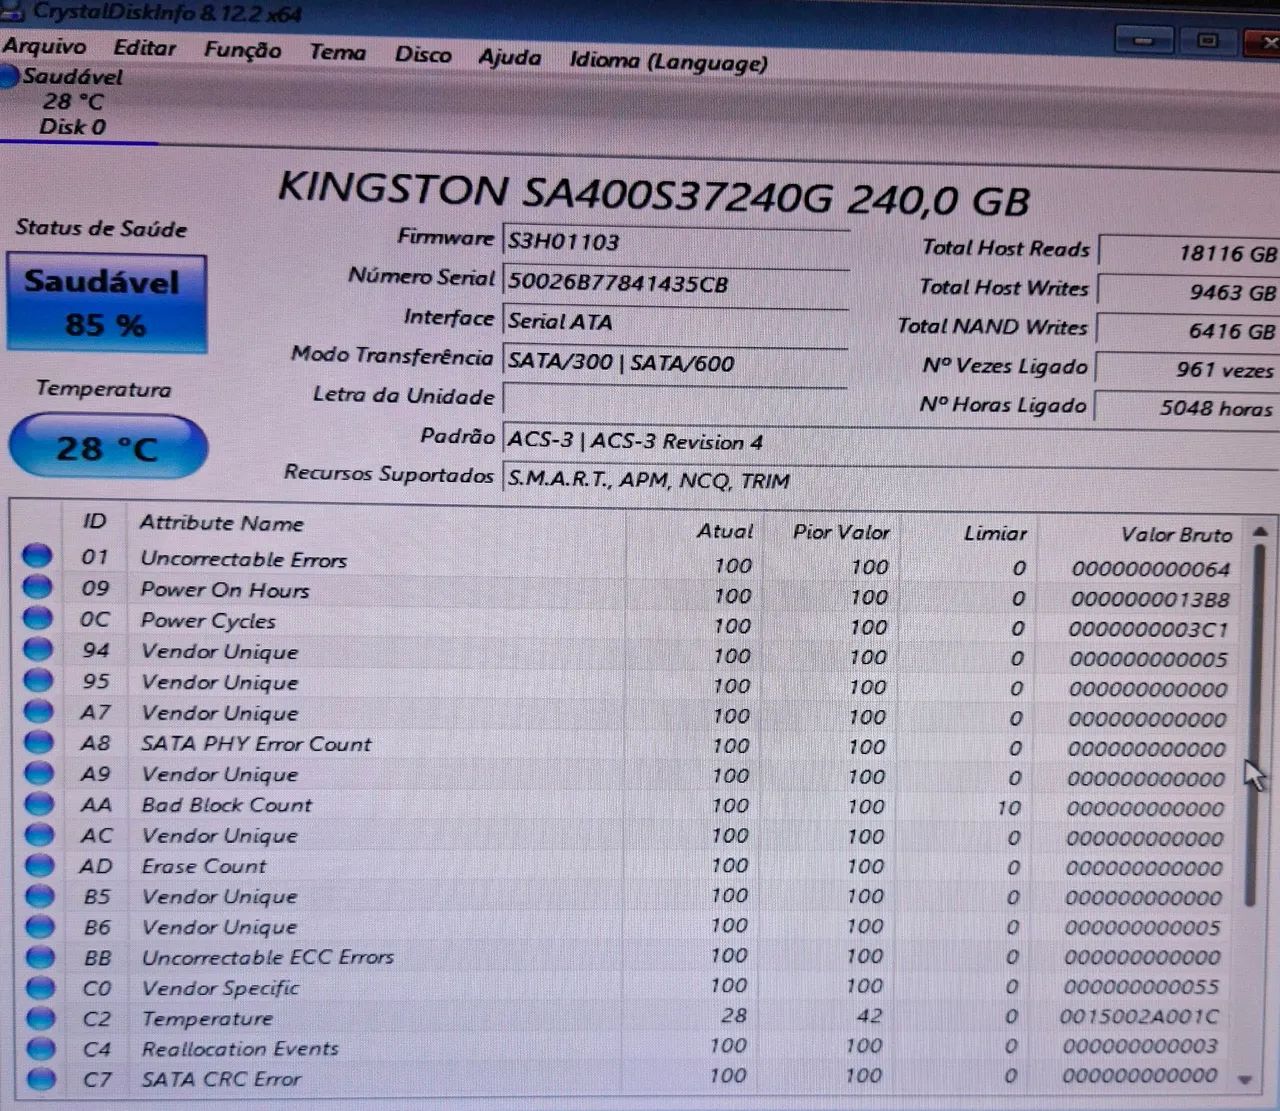Image resolution: width=1280 pixels, height=1111 pixels.
Task: Click status icon of Uncorrectable ECC Errors row
Action: 40,957
